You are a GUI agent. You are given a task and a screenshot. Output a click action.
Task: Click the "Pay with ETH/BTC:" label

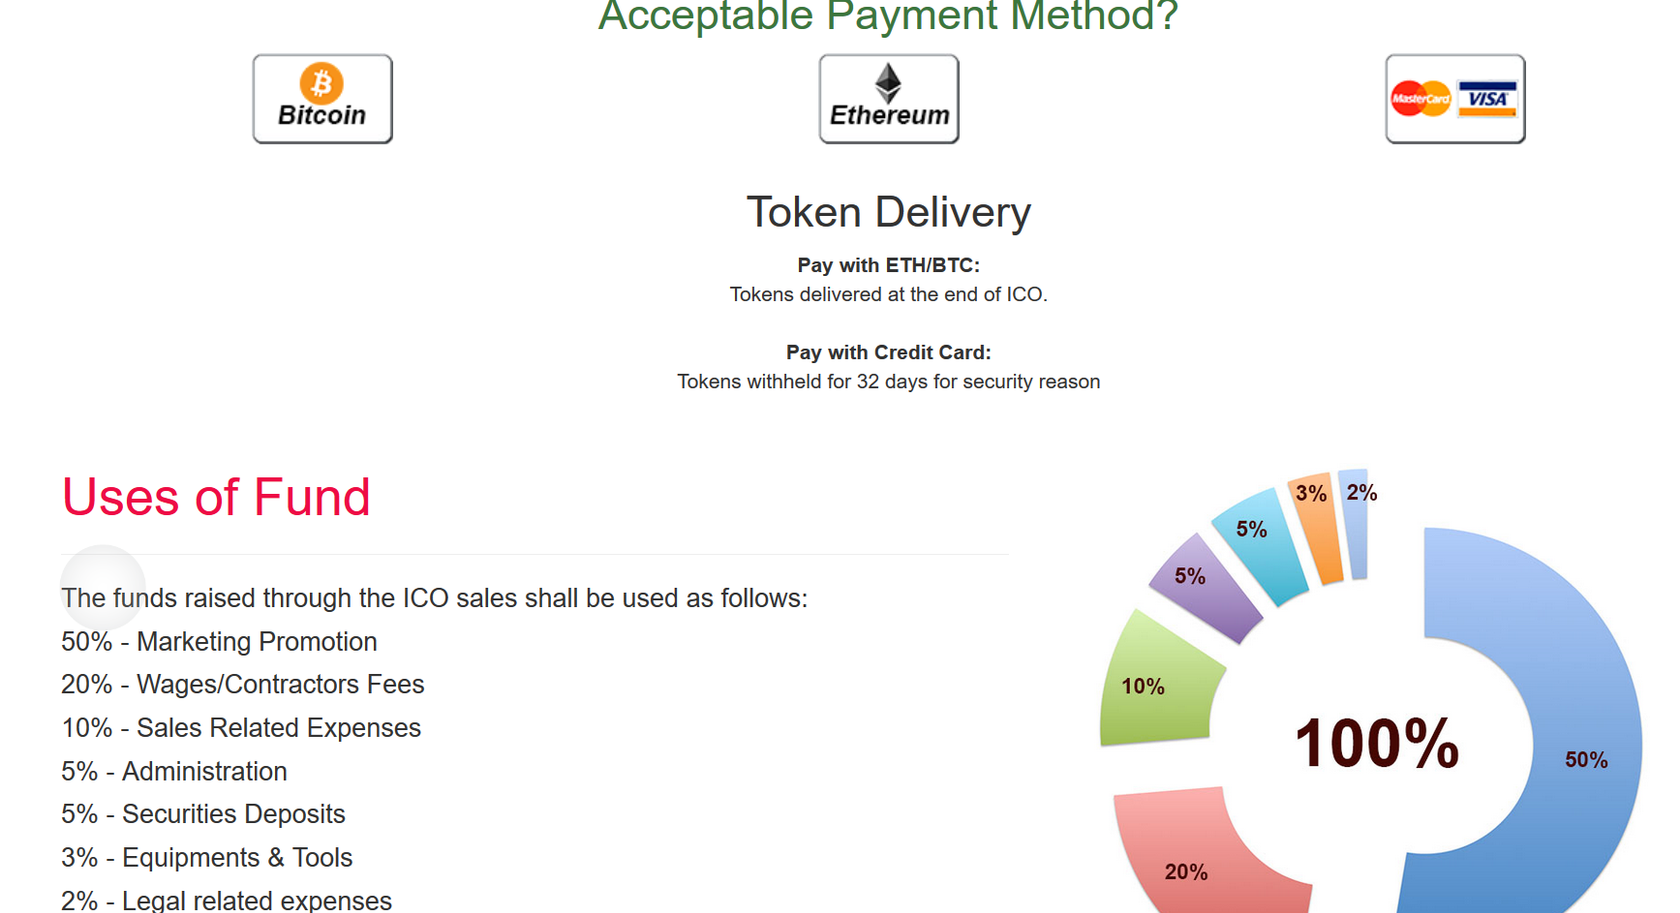(888, 265)
